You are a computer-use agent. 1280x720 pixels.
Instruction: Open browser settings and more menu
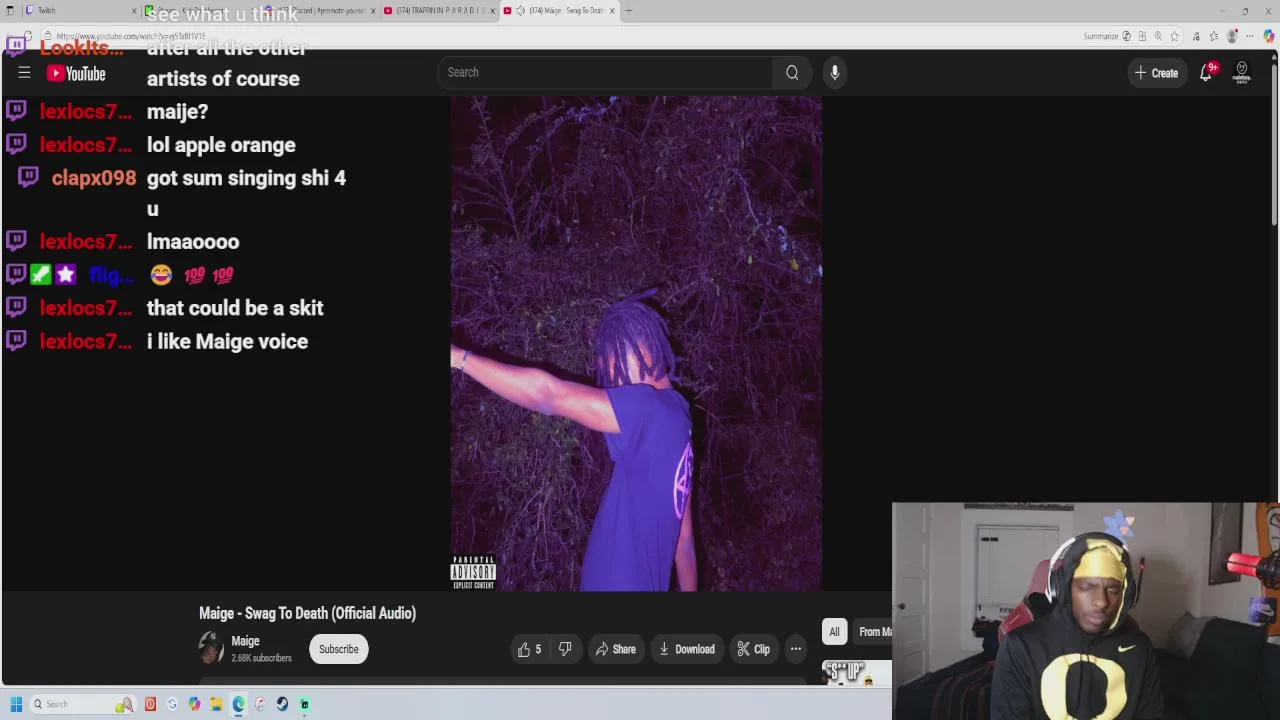(x=1250, y=36)
